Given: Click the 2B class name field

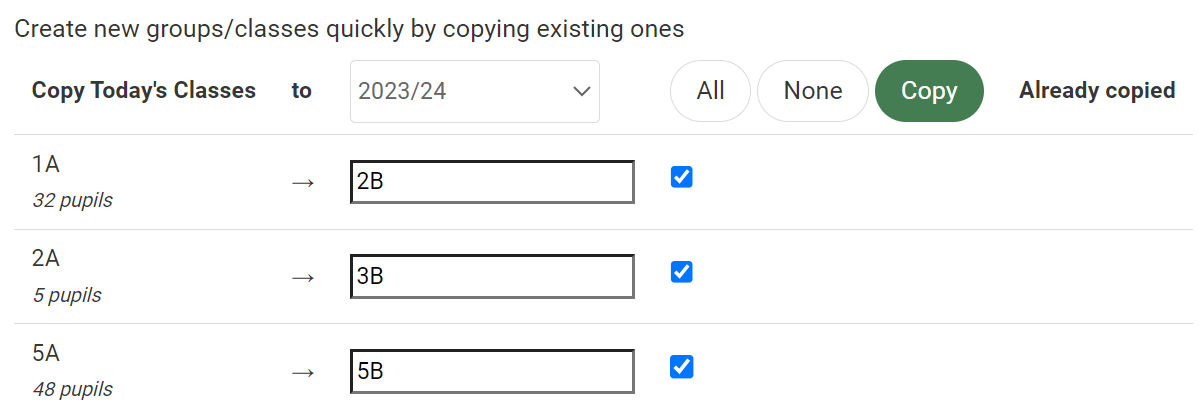Looking at the screenshot, I should coord(492,182).
